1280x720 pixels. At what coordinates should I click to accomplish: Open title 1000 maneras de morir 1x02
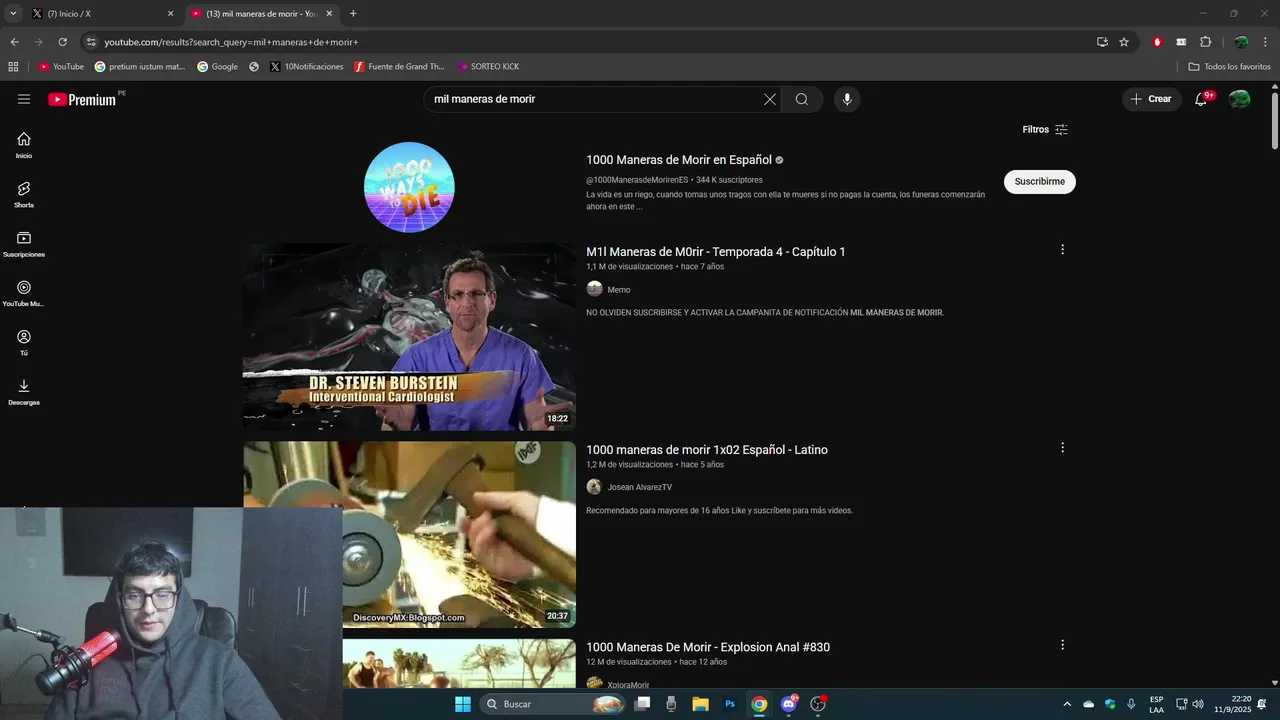[x=707, y=450]
